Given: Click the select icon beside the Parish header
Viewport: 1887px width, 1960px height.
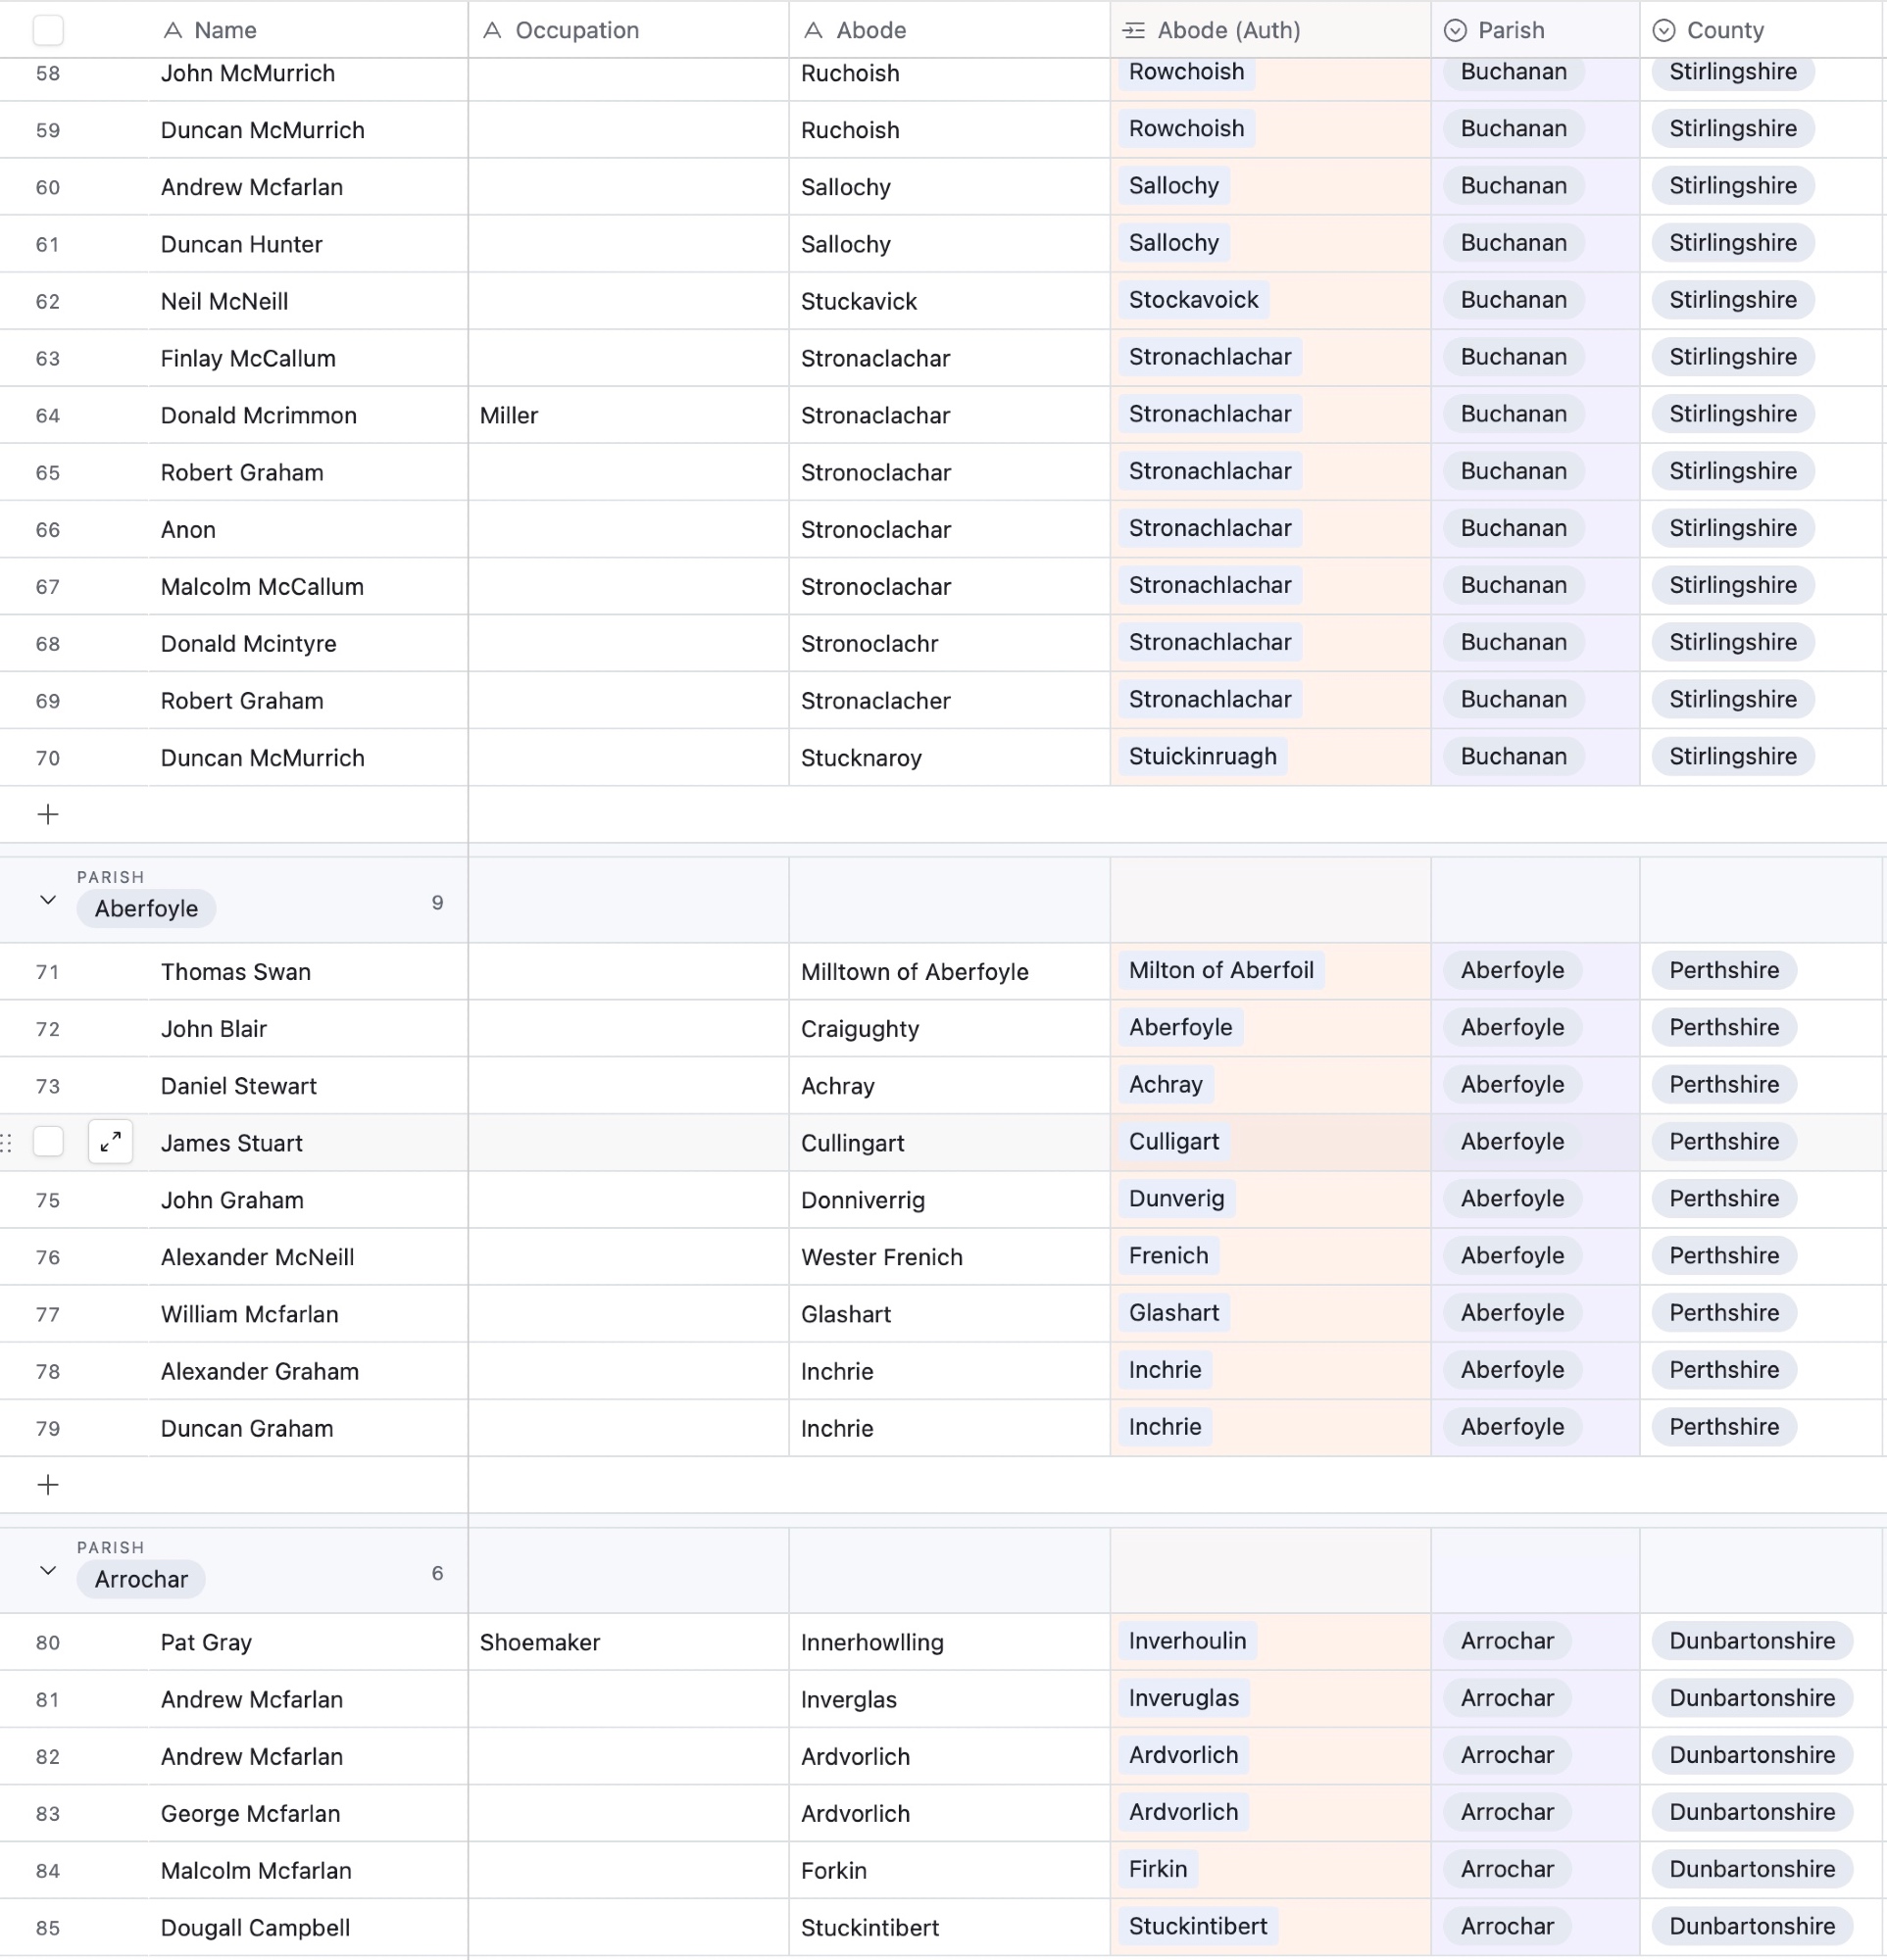Looking at the screenshot, I should point(1455,30).
